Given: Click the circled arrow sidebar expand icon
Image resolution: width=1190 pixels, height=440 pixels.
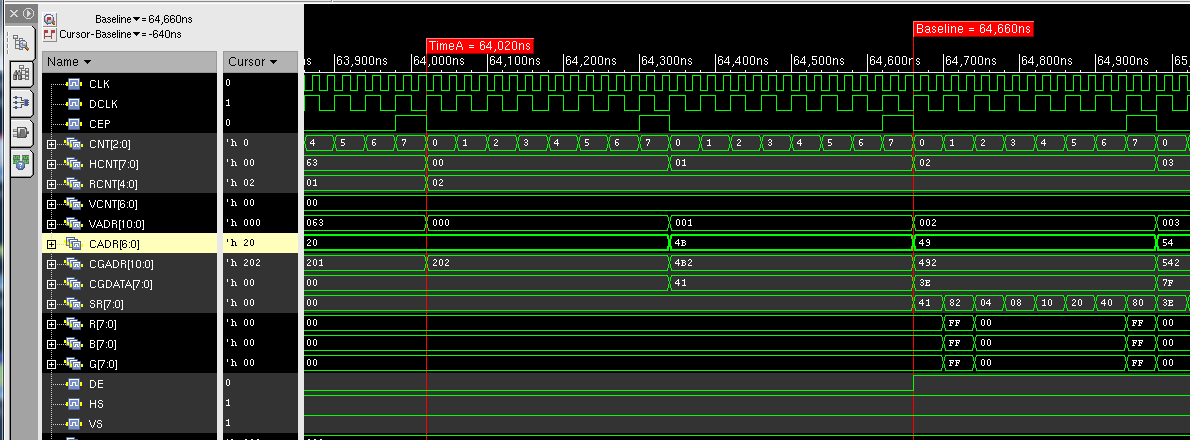Looking at the screenshot, I should click(27, 14).
